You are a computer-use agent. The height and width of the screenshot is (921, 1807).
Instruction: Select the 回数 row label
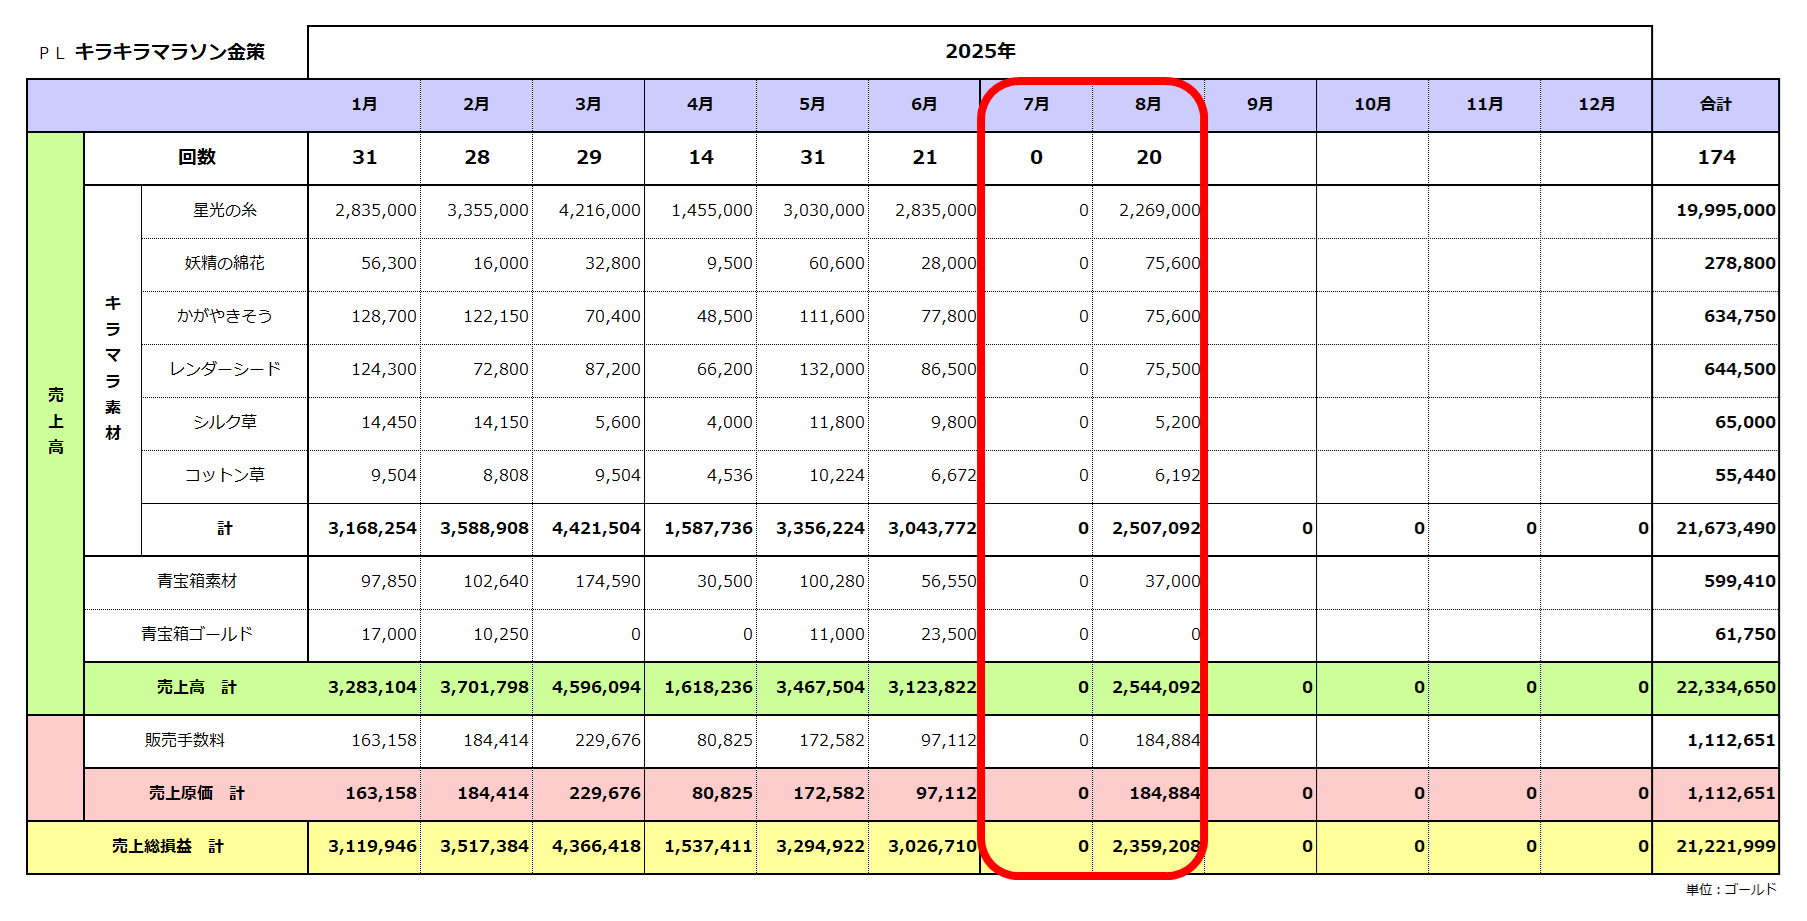(x=196, y=158)
